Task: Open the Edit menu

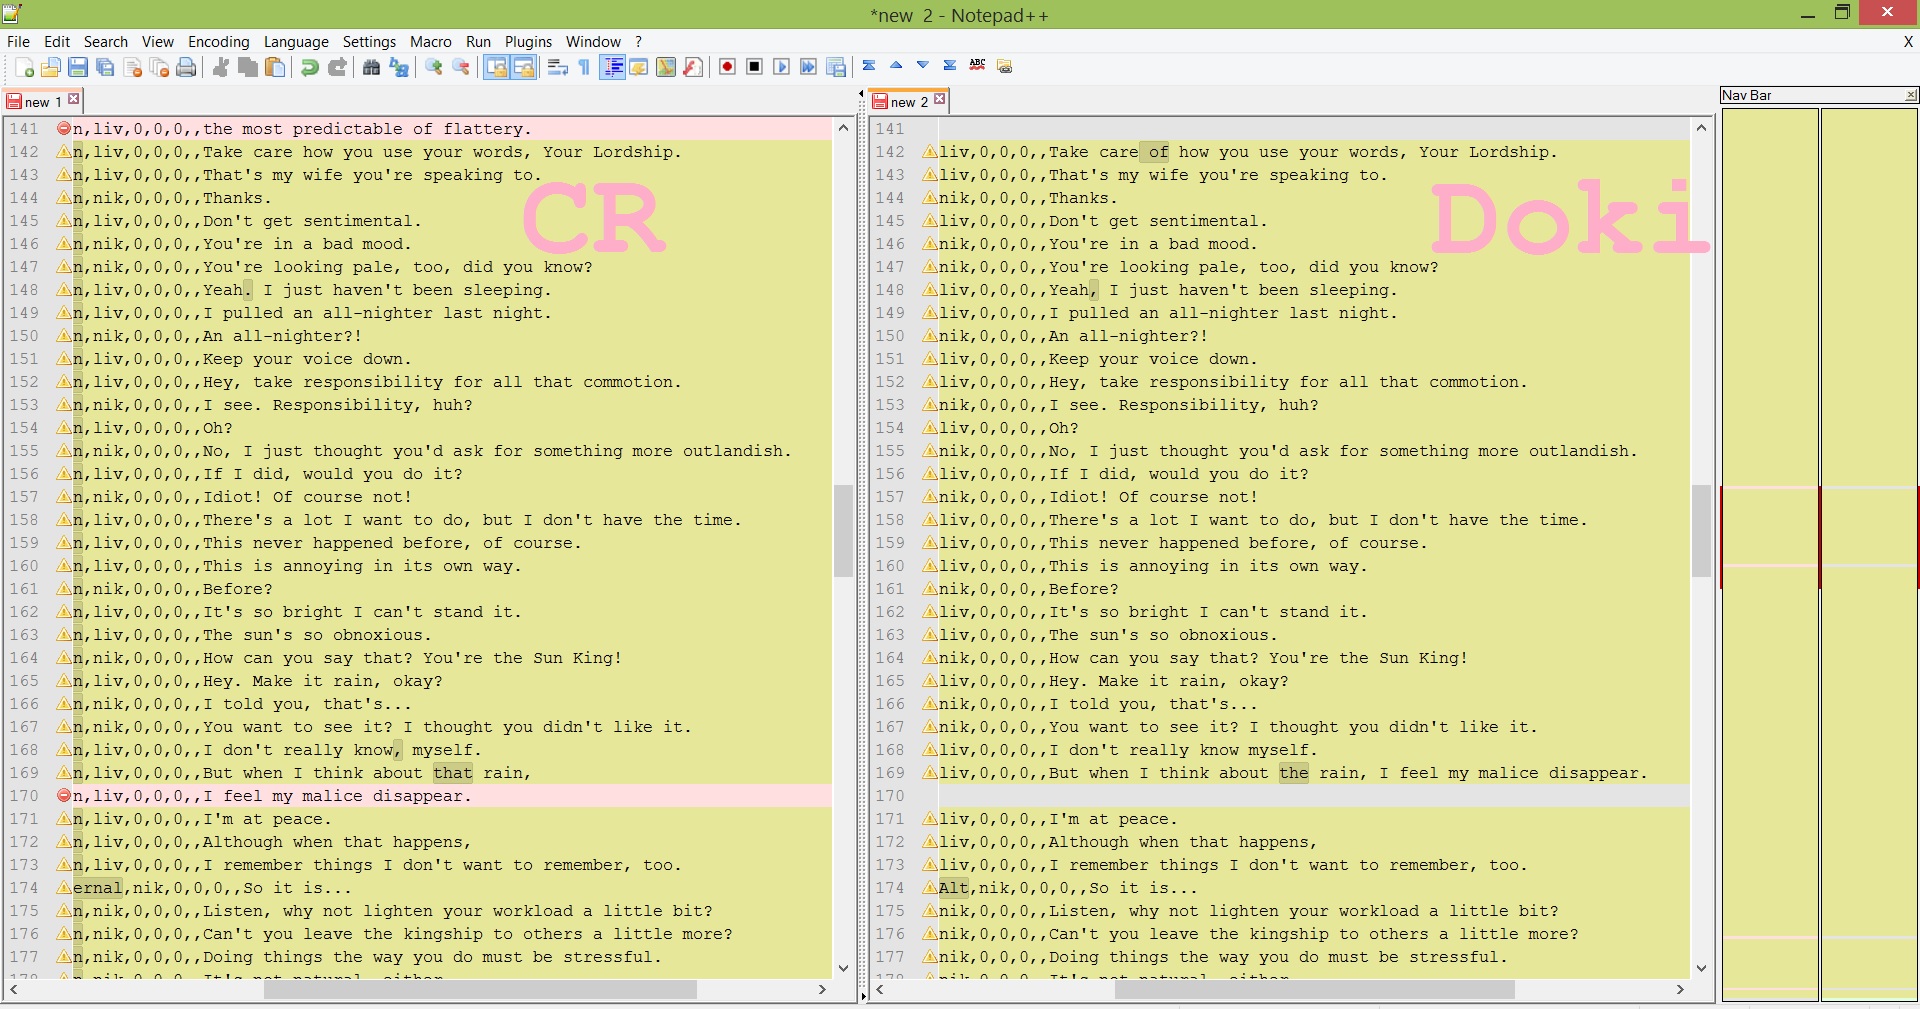Action: (x=57, y=42)
